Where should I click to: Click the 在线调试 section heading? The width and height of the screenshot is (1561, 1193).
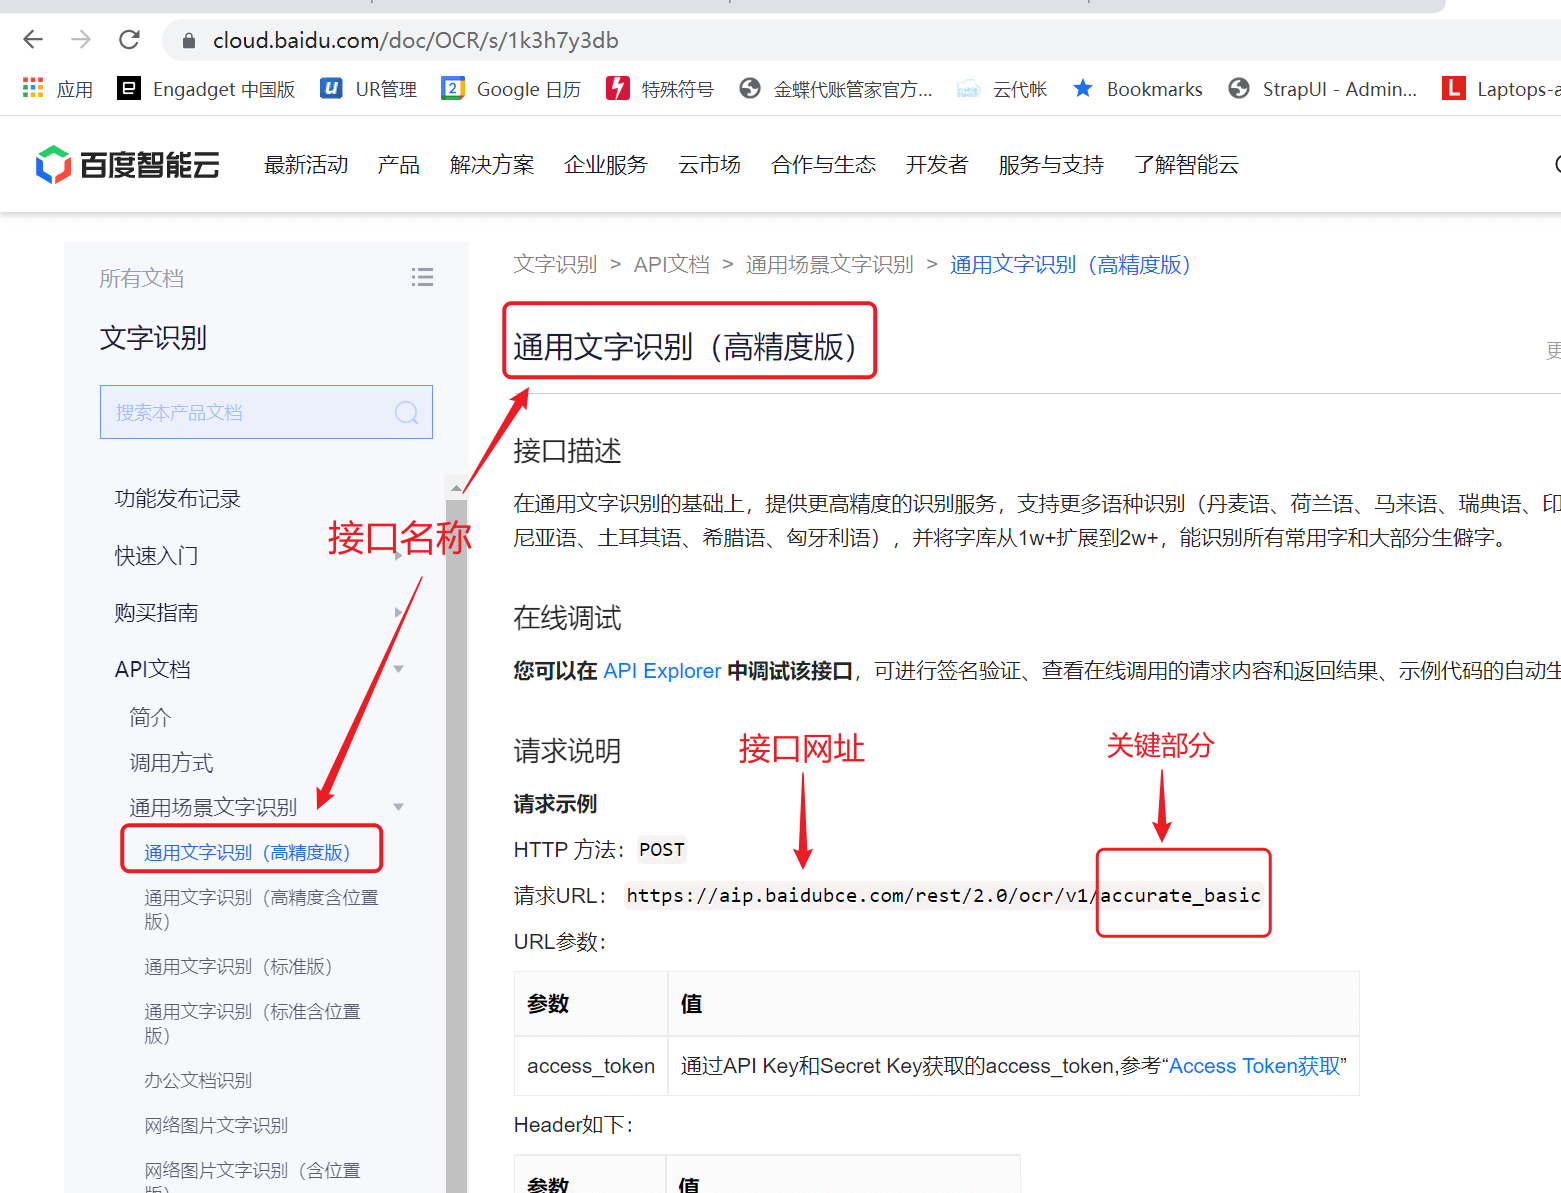(x=567, y=618)
